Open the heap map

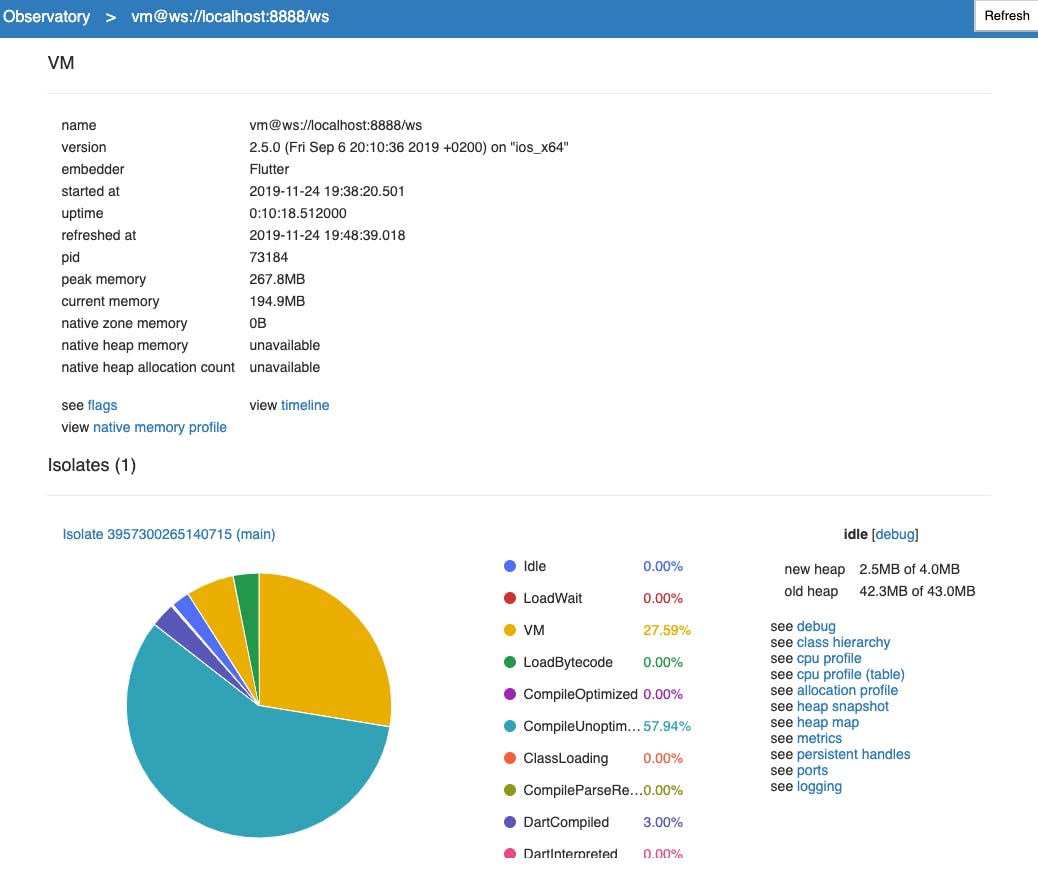[828, 722]
